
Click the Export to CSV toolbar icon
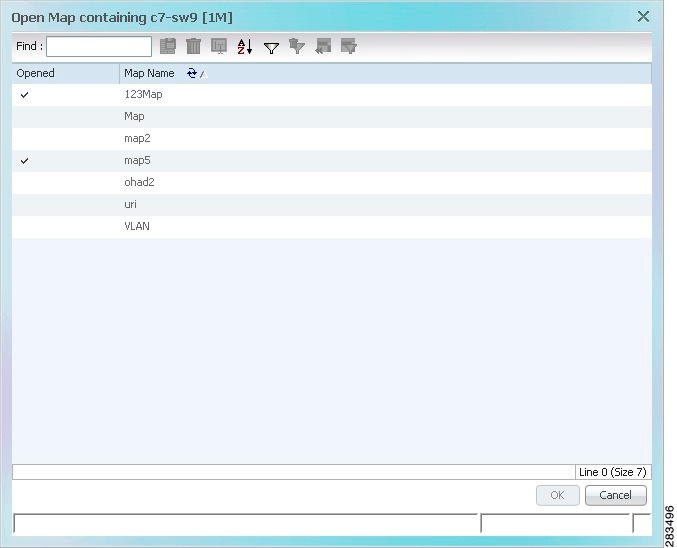pos(168,46)
